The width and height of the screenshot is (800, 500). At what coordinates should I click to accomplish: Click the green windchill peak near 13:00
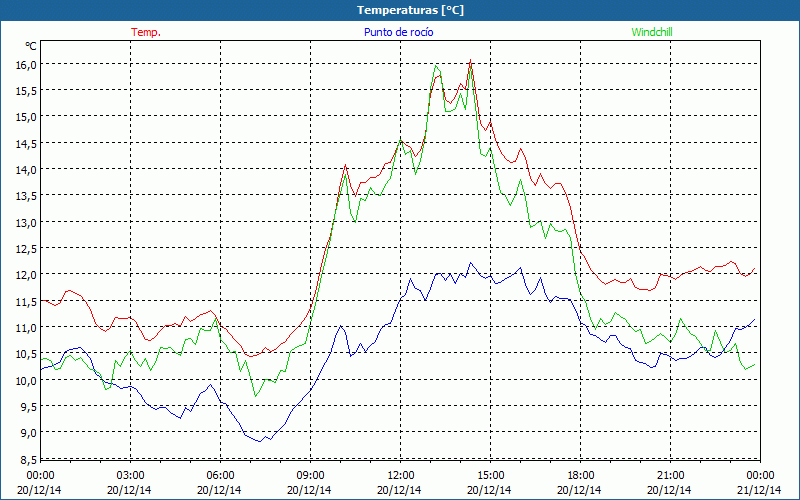(x=436, y=65)
